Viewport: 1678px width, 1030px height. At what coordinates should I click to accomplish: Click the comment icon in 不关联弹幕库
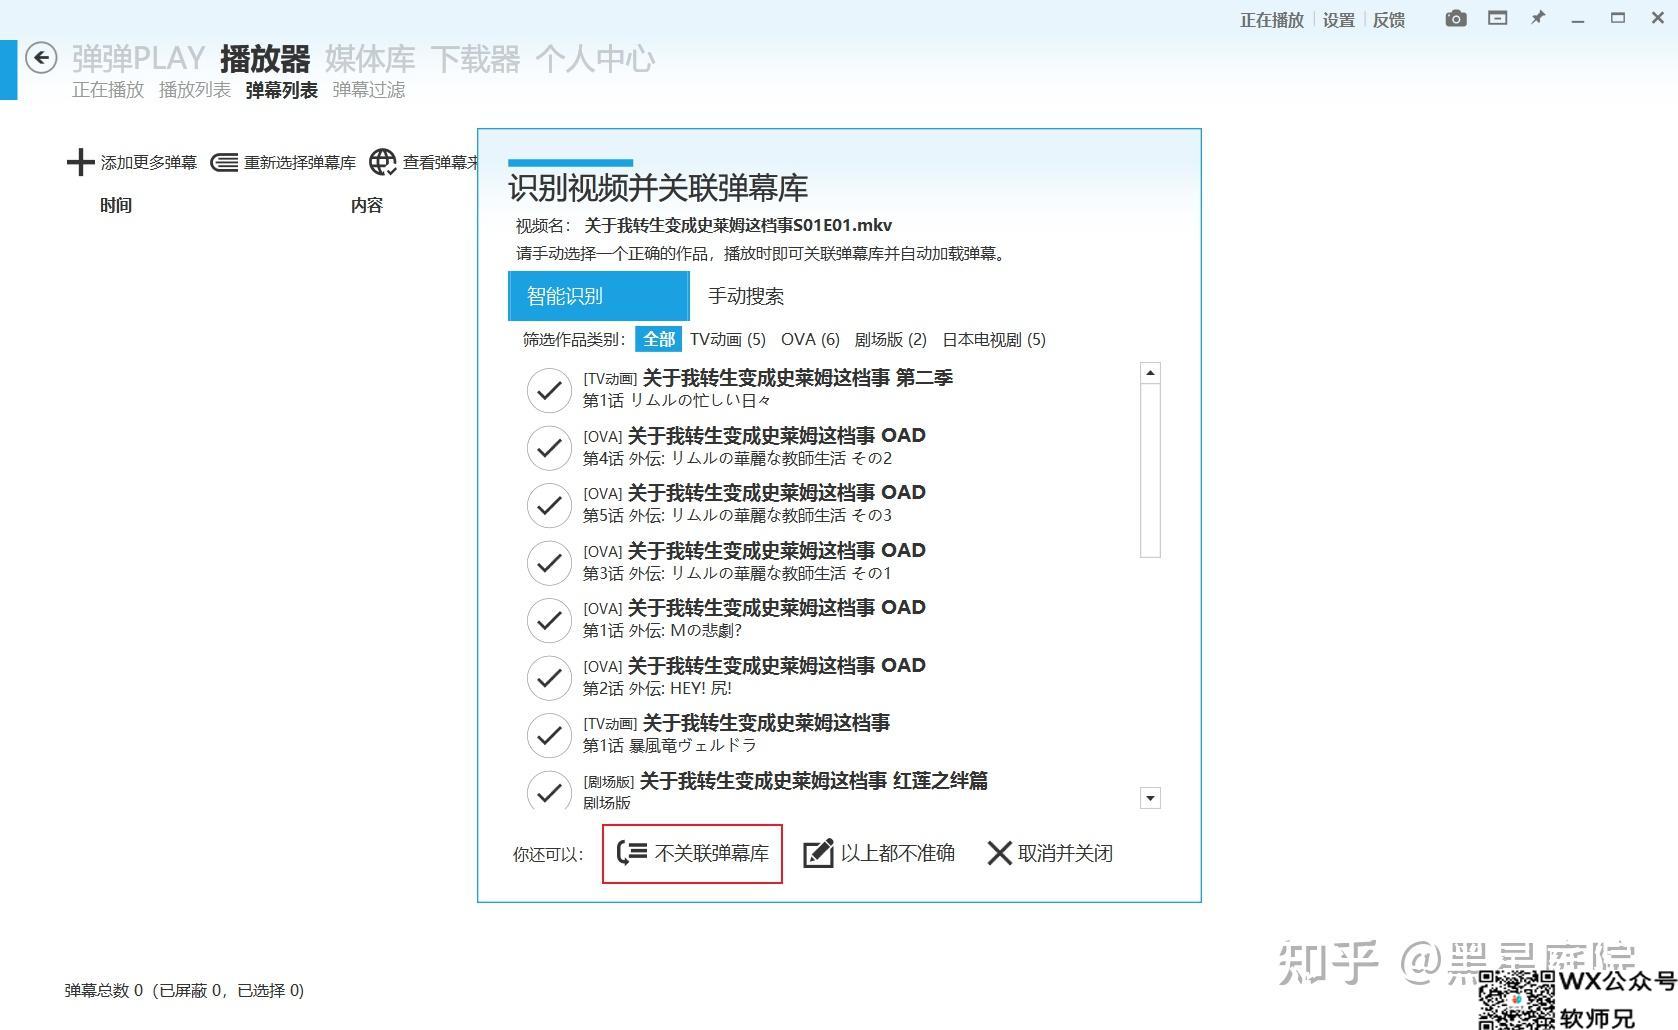tap(632, 853)
